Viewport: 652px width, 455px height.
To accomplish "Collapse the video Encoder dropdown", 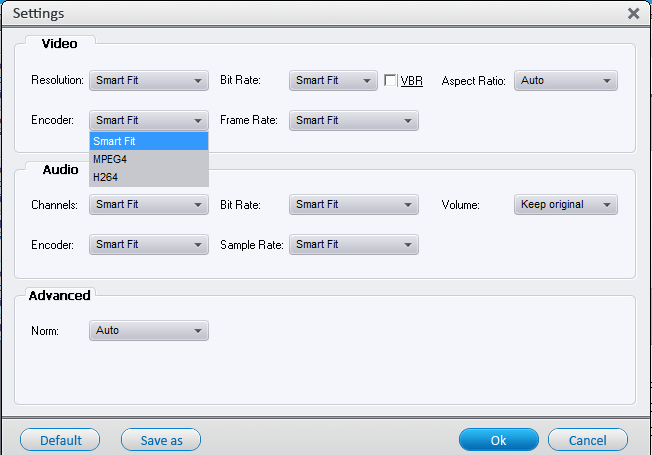I will [148, 121].
